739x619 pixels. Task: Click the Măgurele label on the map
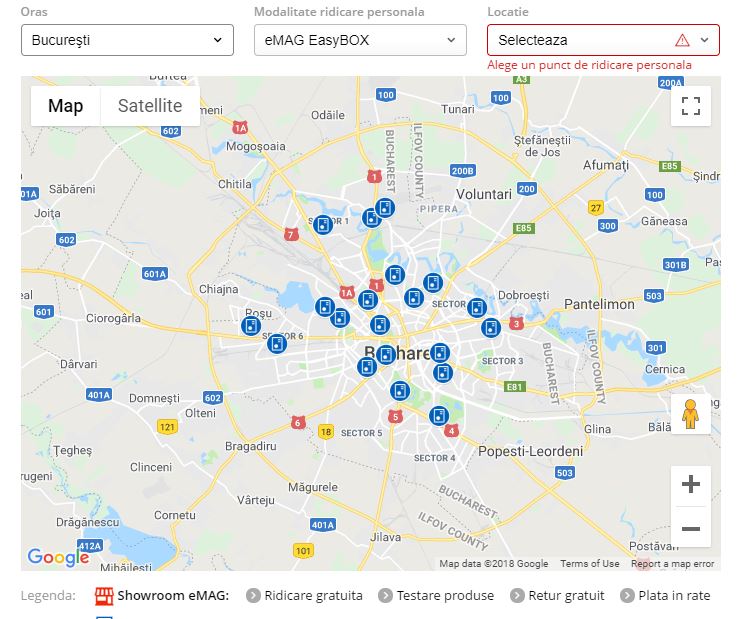313,487
